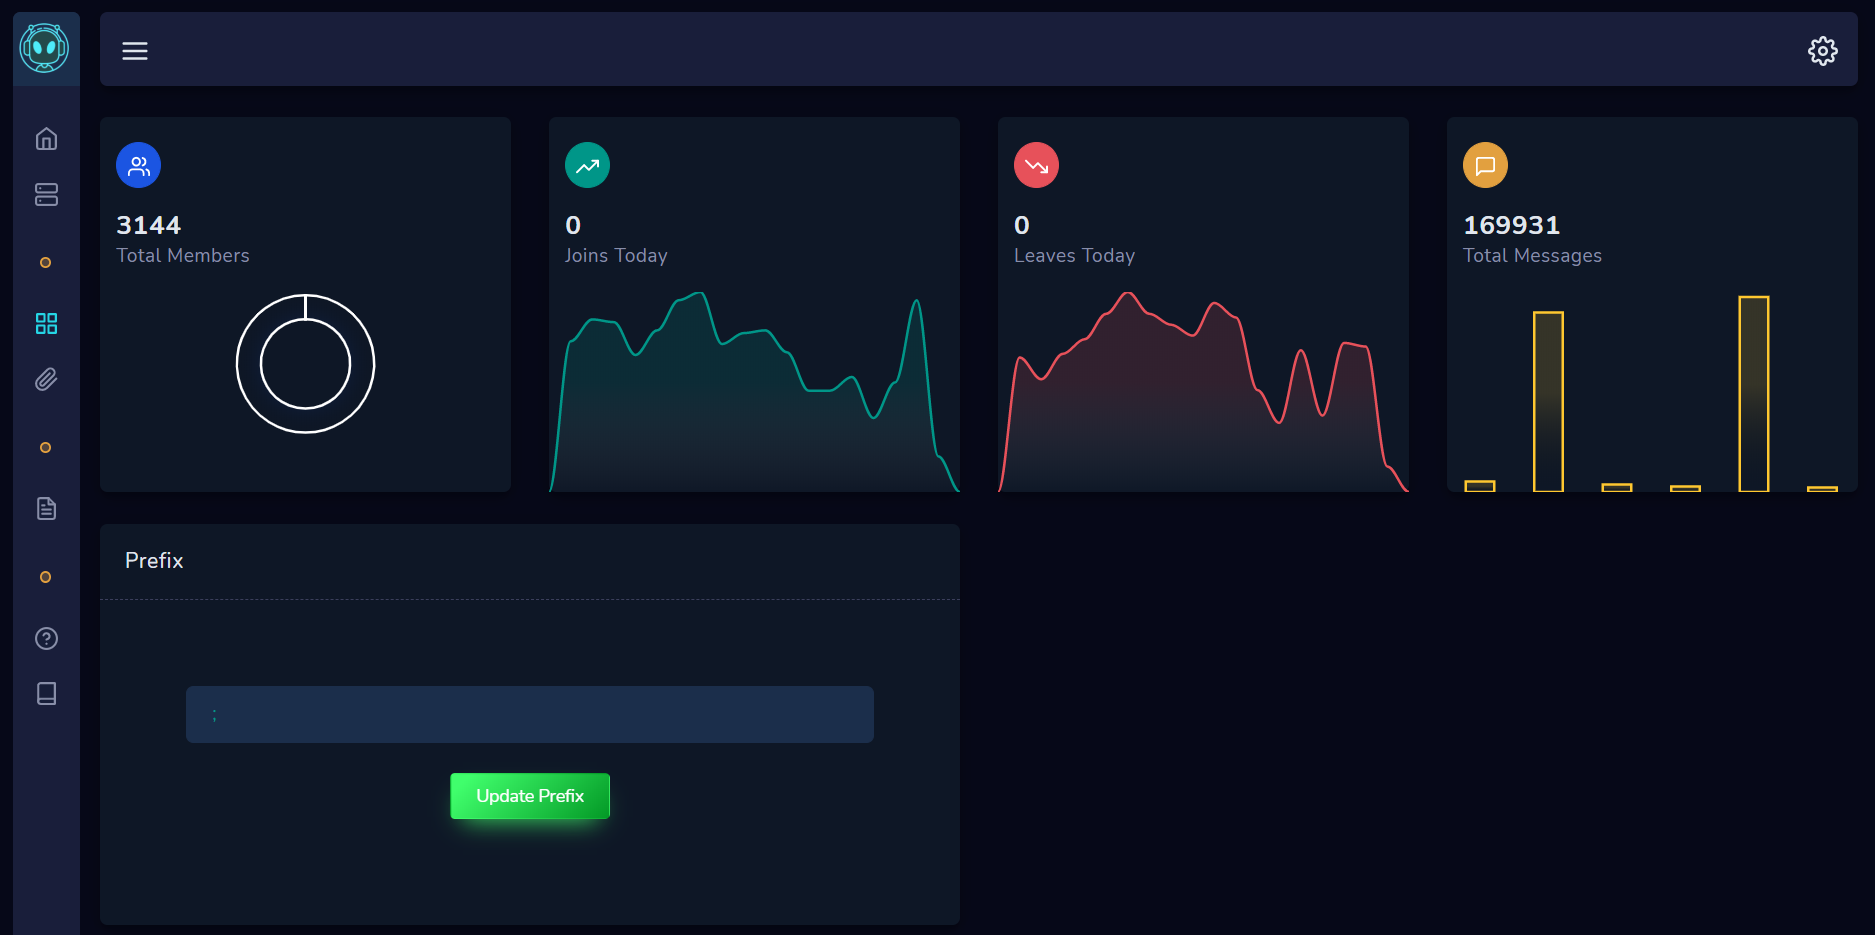The height and width of the screenshot is (935, 1875).
Task: Toggle the hamburger menu sidebar
Action: 135,51
